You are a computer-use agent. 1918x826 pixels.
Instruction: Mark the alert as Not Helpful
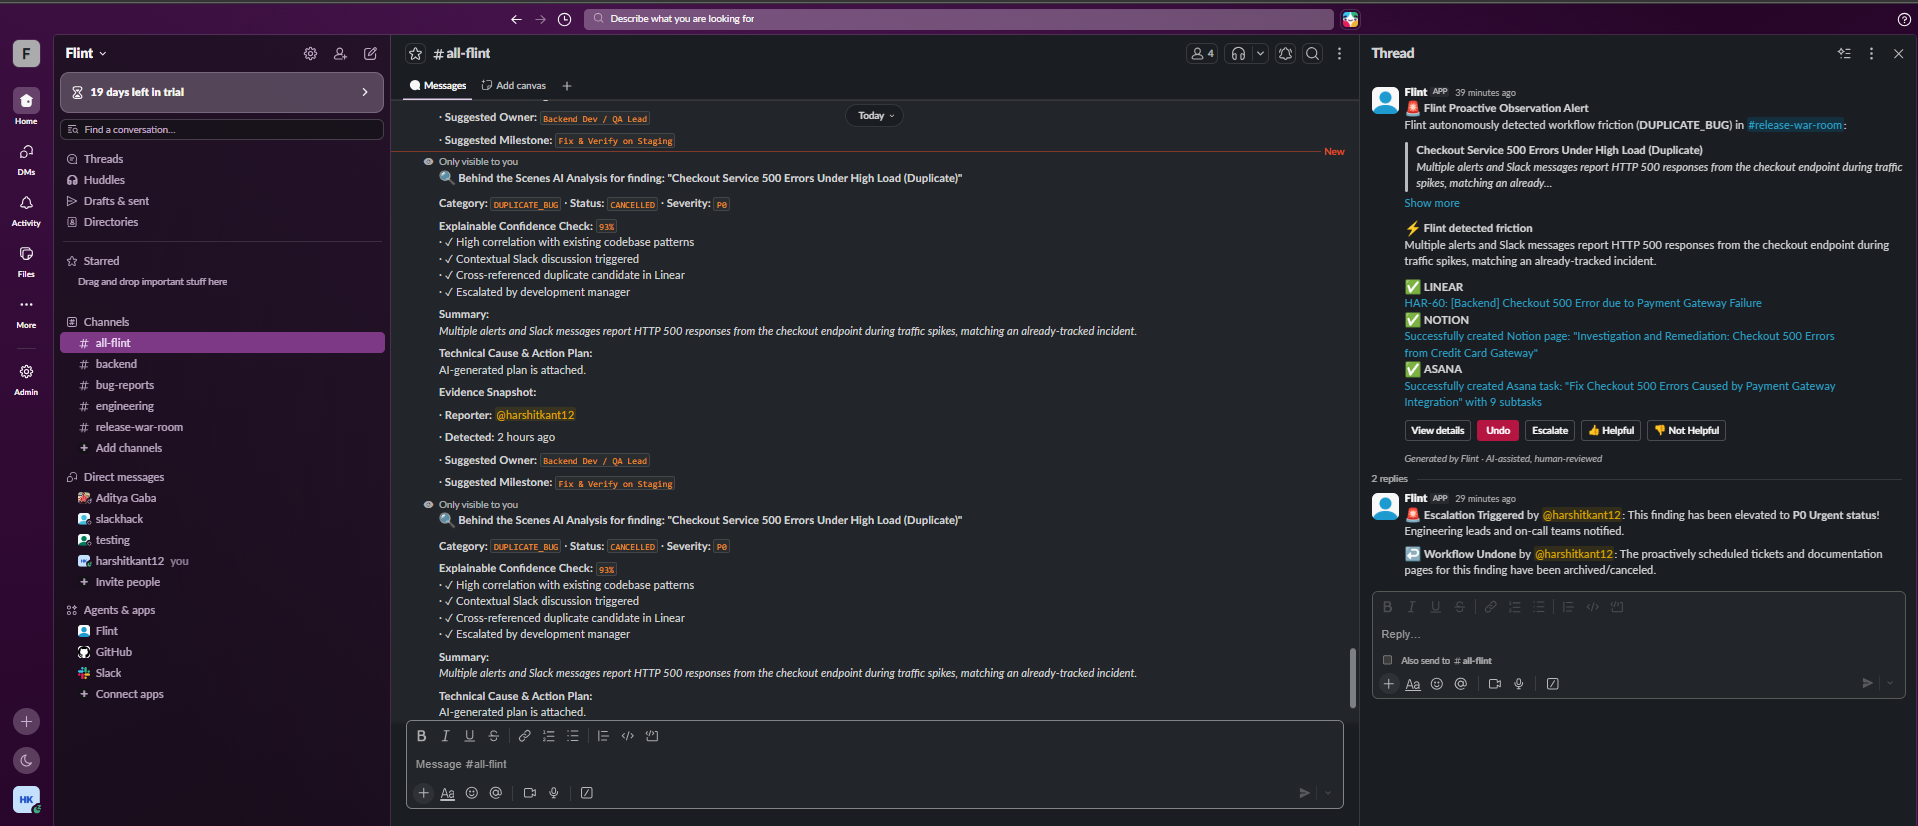click(1686, 431)
